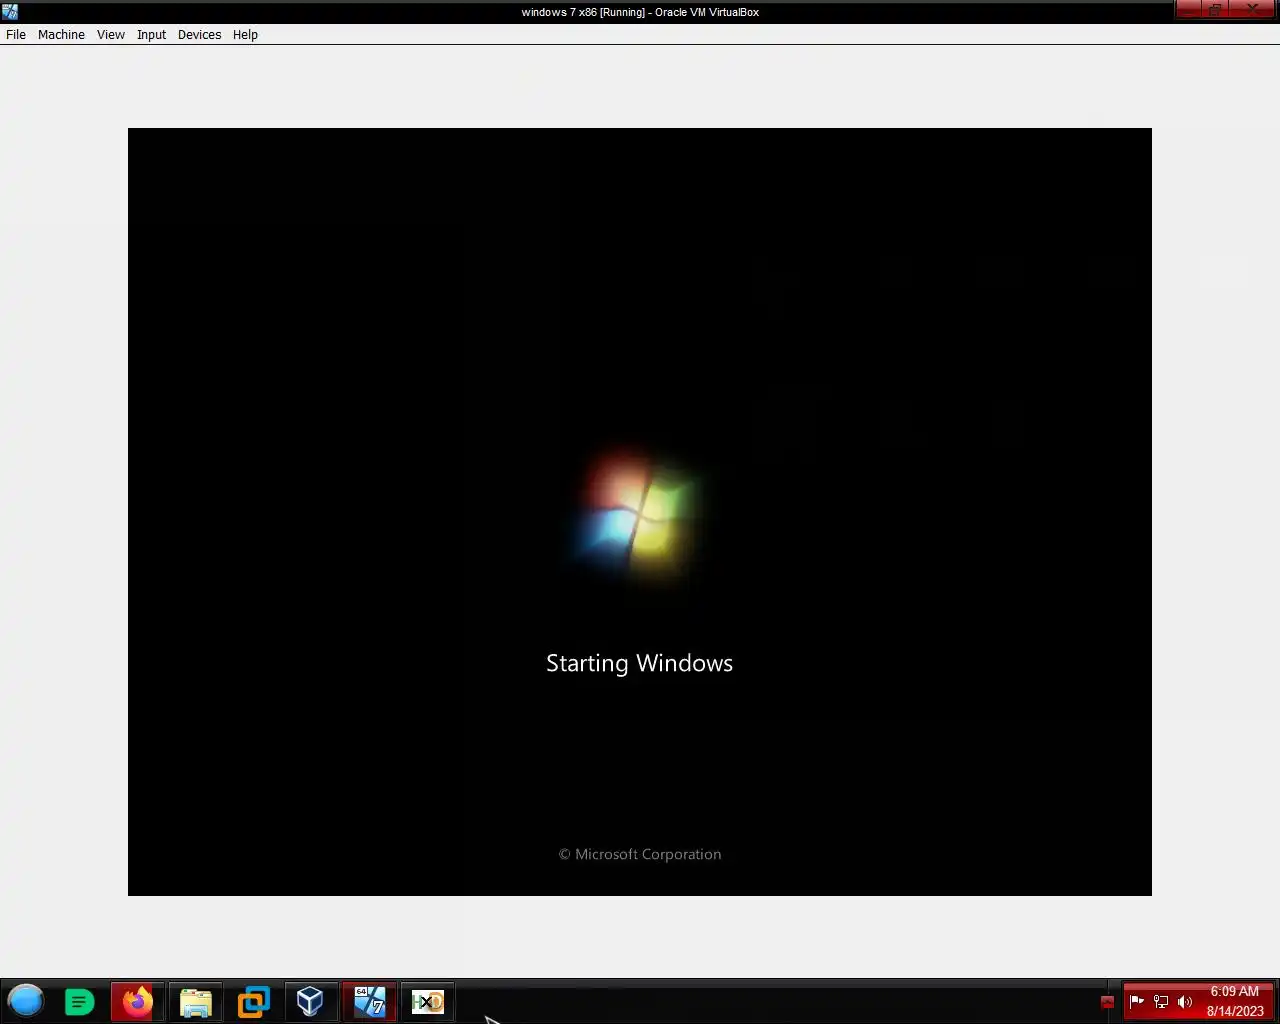Click the VirtualBox window title bar icon
1280x1024 pixels.
tap(10, 12)
